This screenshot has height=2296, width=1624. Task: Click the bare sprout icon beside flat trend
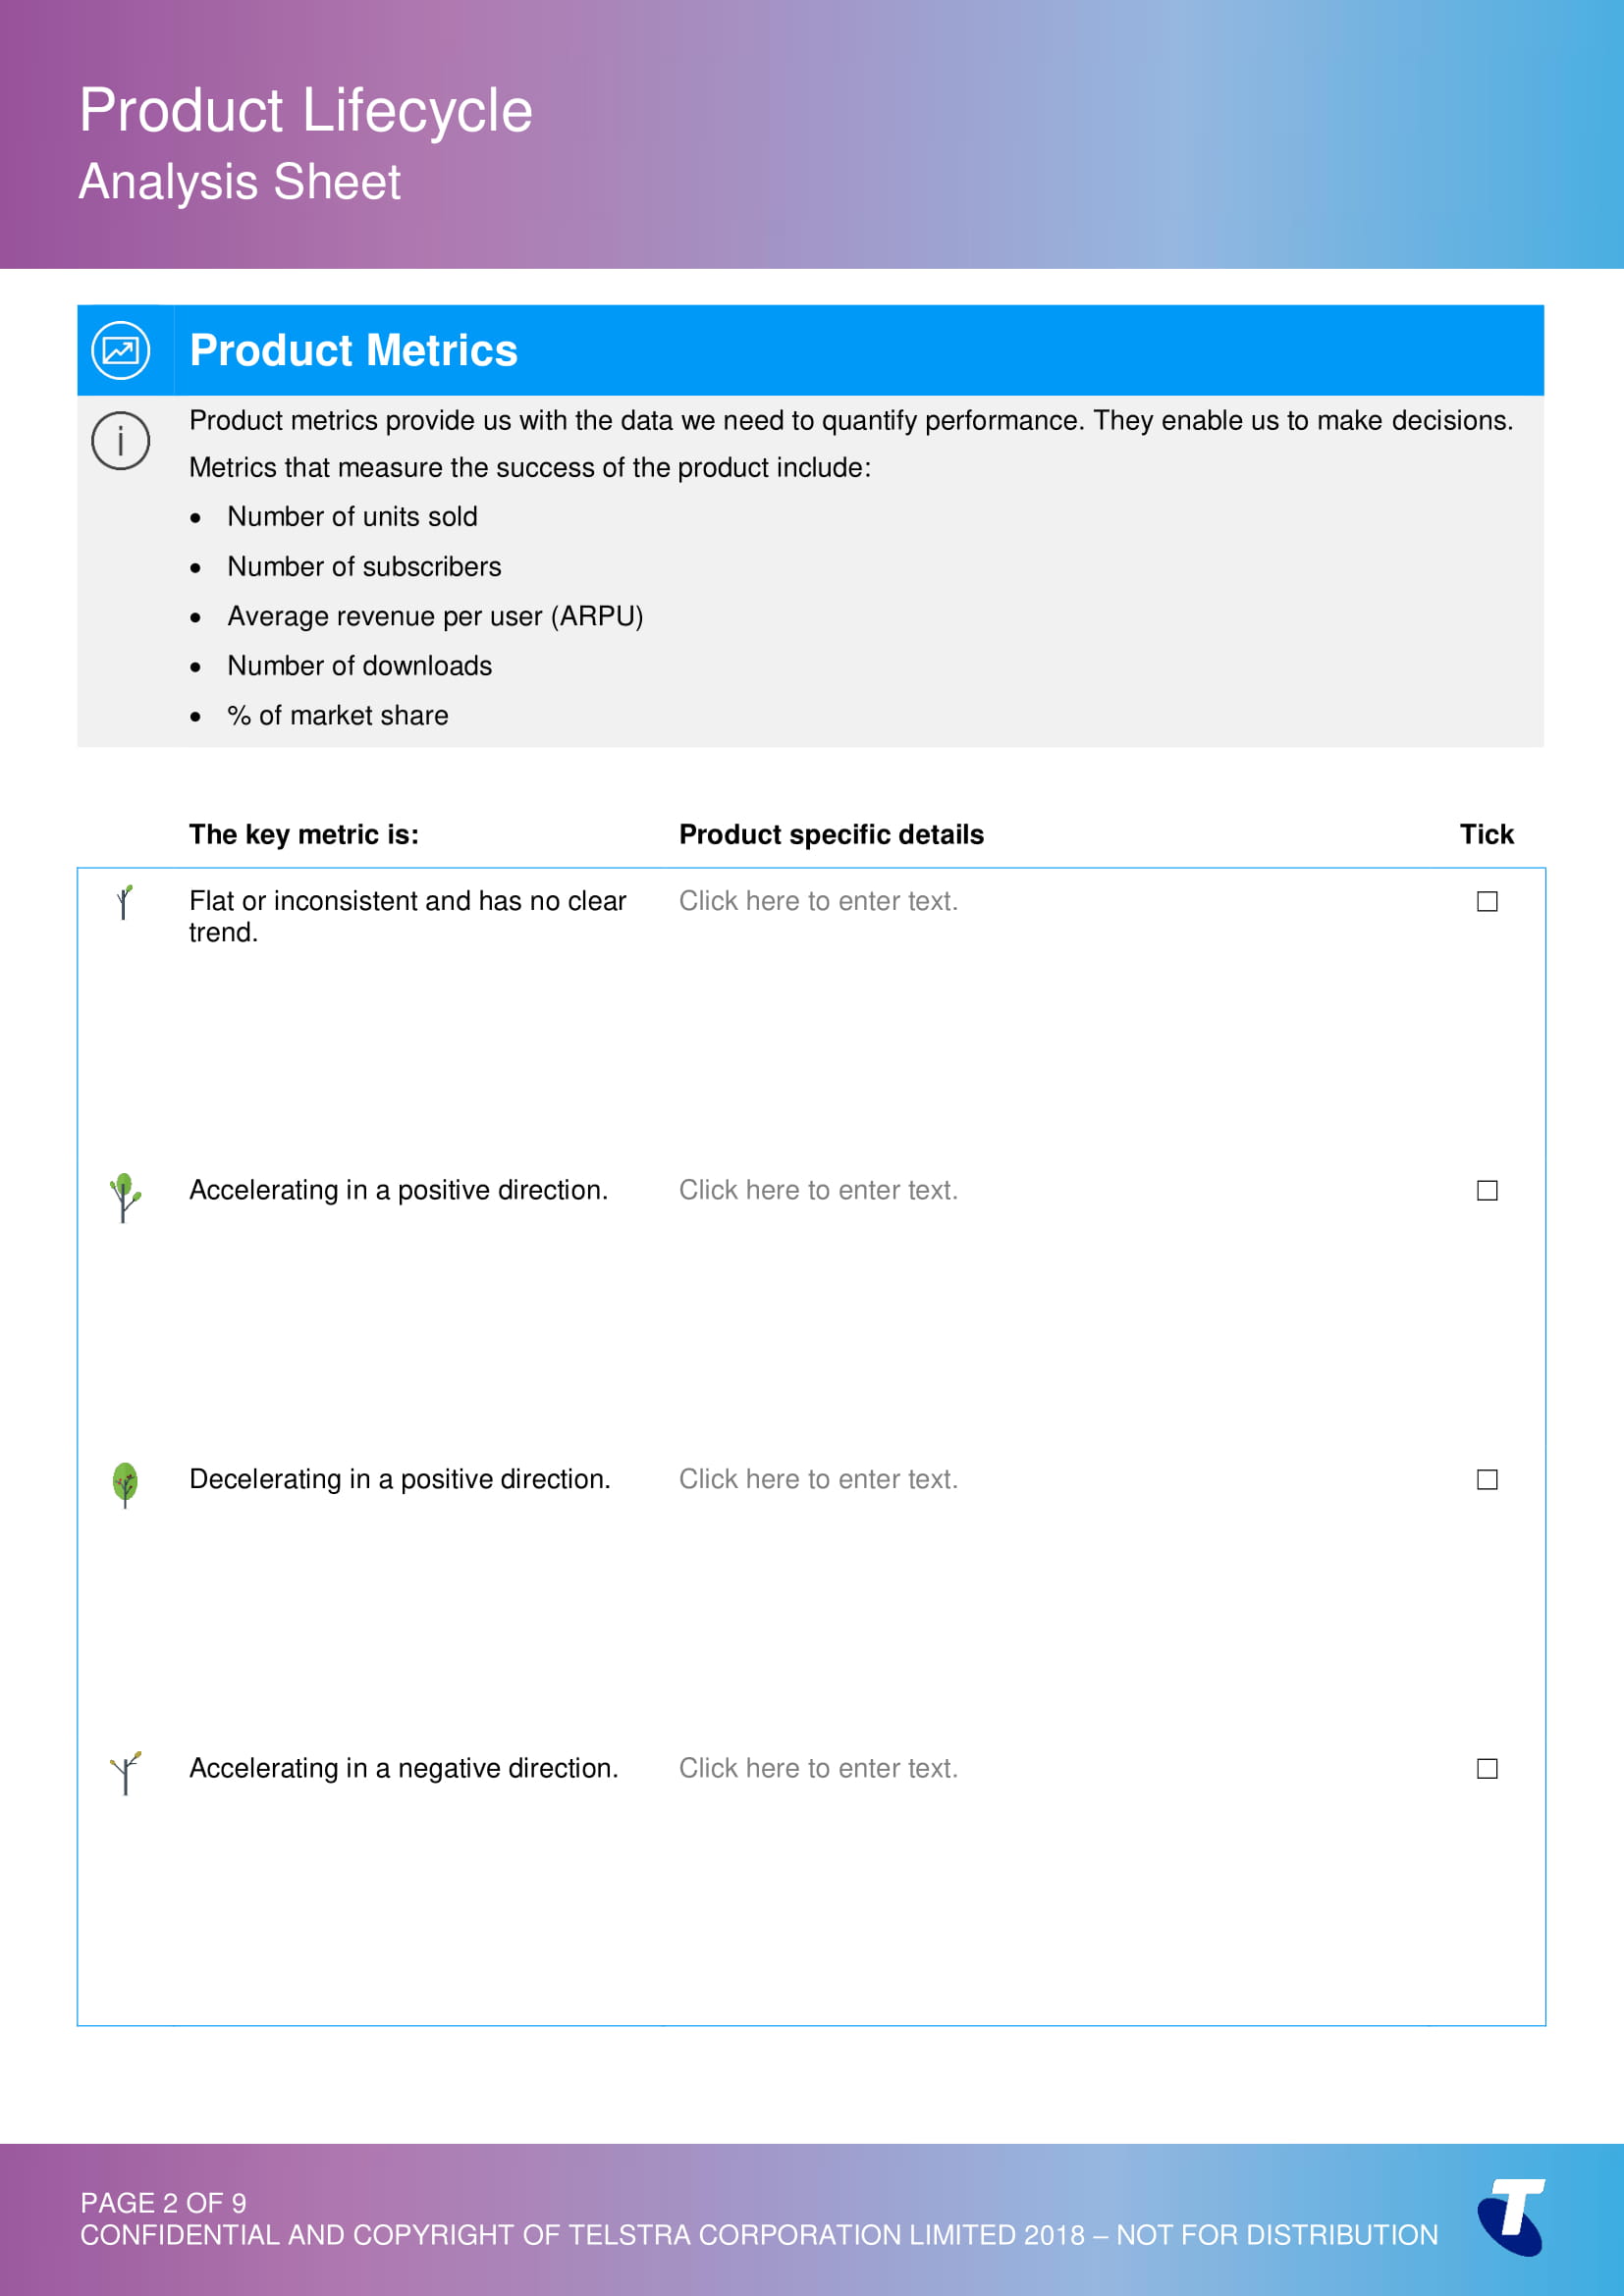point(124,902)
